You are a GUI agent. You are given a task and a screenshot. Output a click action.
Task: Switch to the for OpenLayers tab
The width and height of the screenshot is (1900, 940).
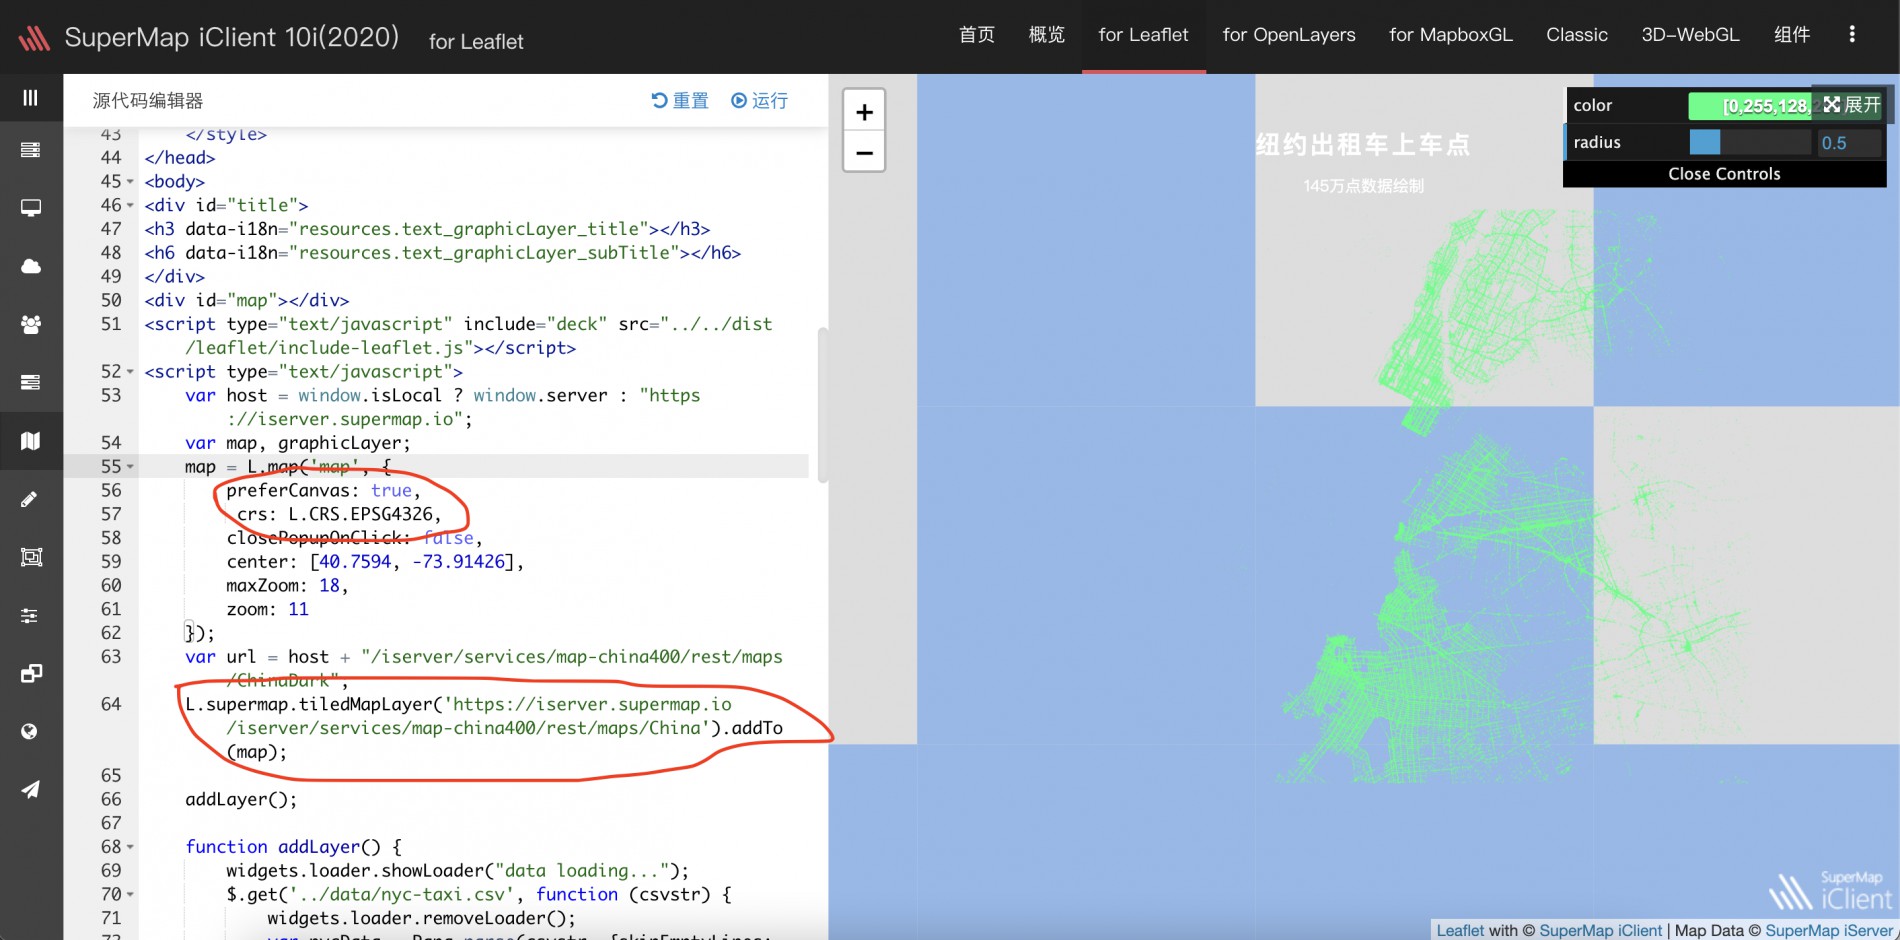pyautogui.click(x=1289, y=35)
